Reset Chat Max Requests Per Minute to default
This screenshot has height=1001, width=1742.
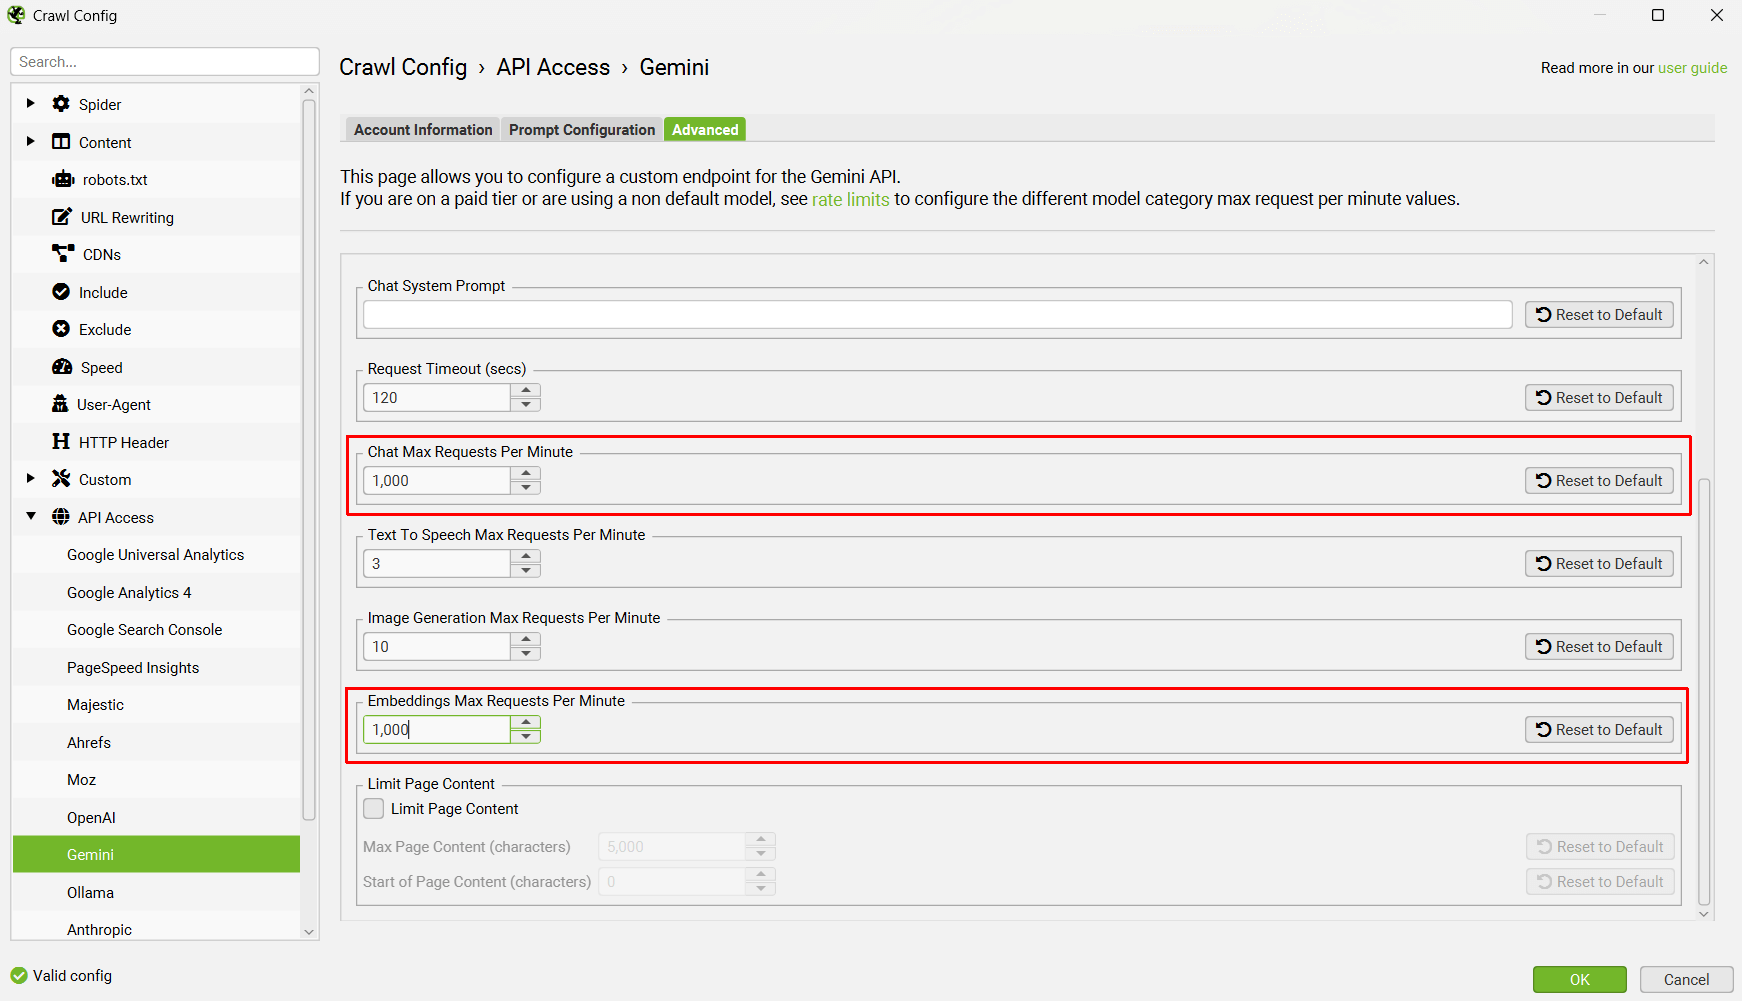(x=1598, y=481)
